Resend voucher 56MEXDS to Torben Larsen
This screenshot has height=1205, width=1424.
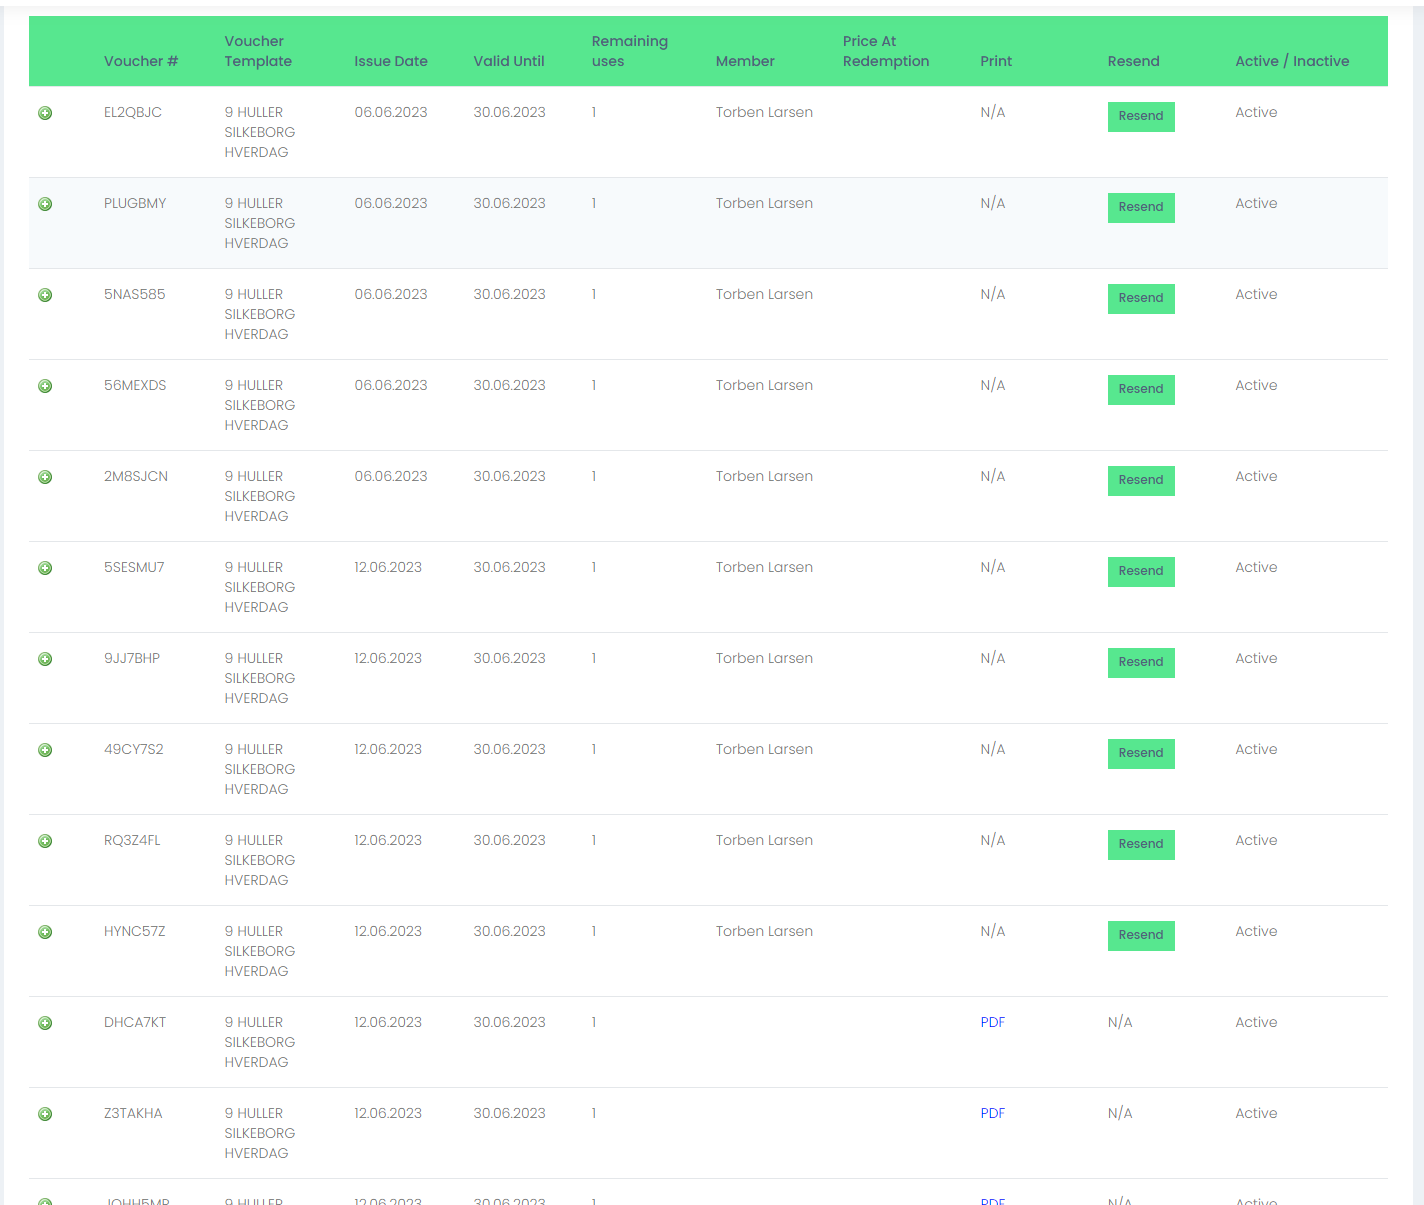click(1141, 389)
